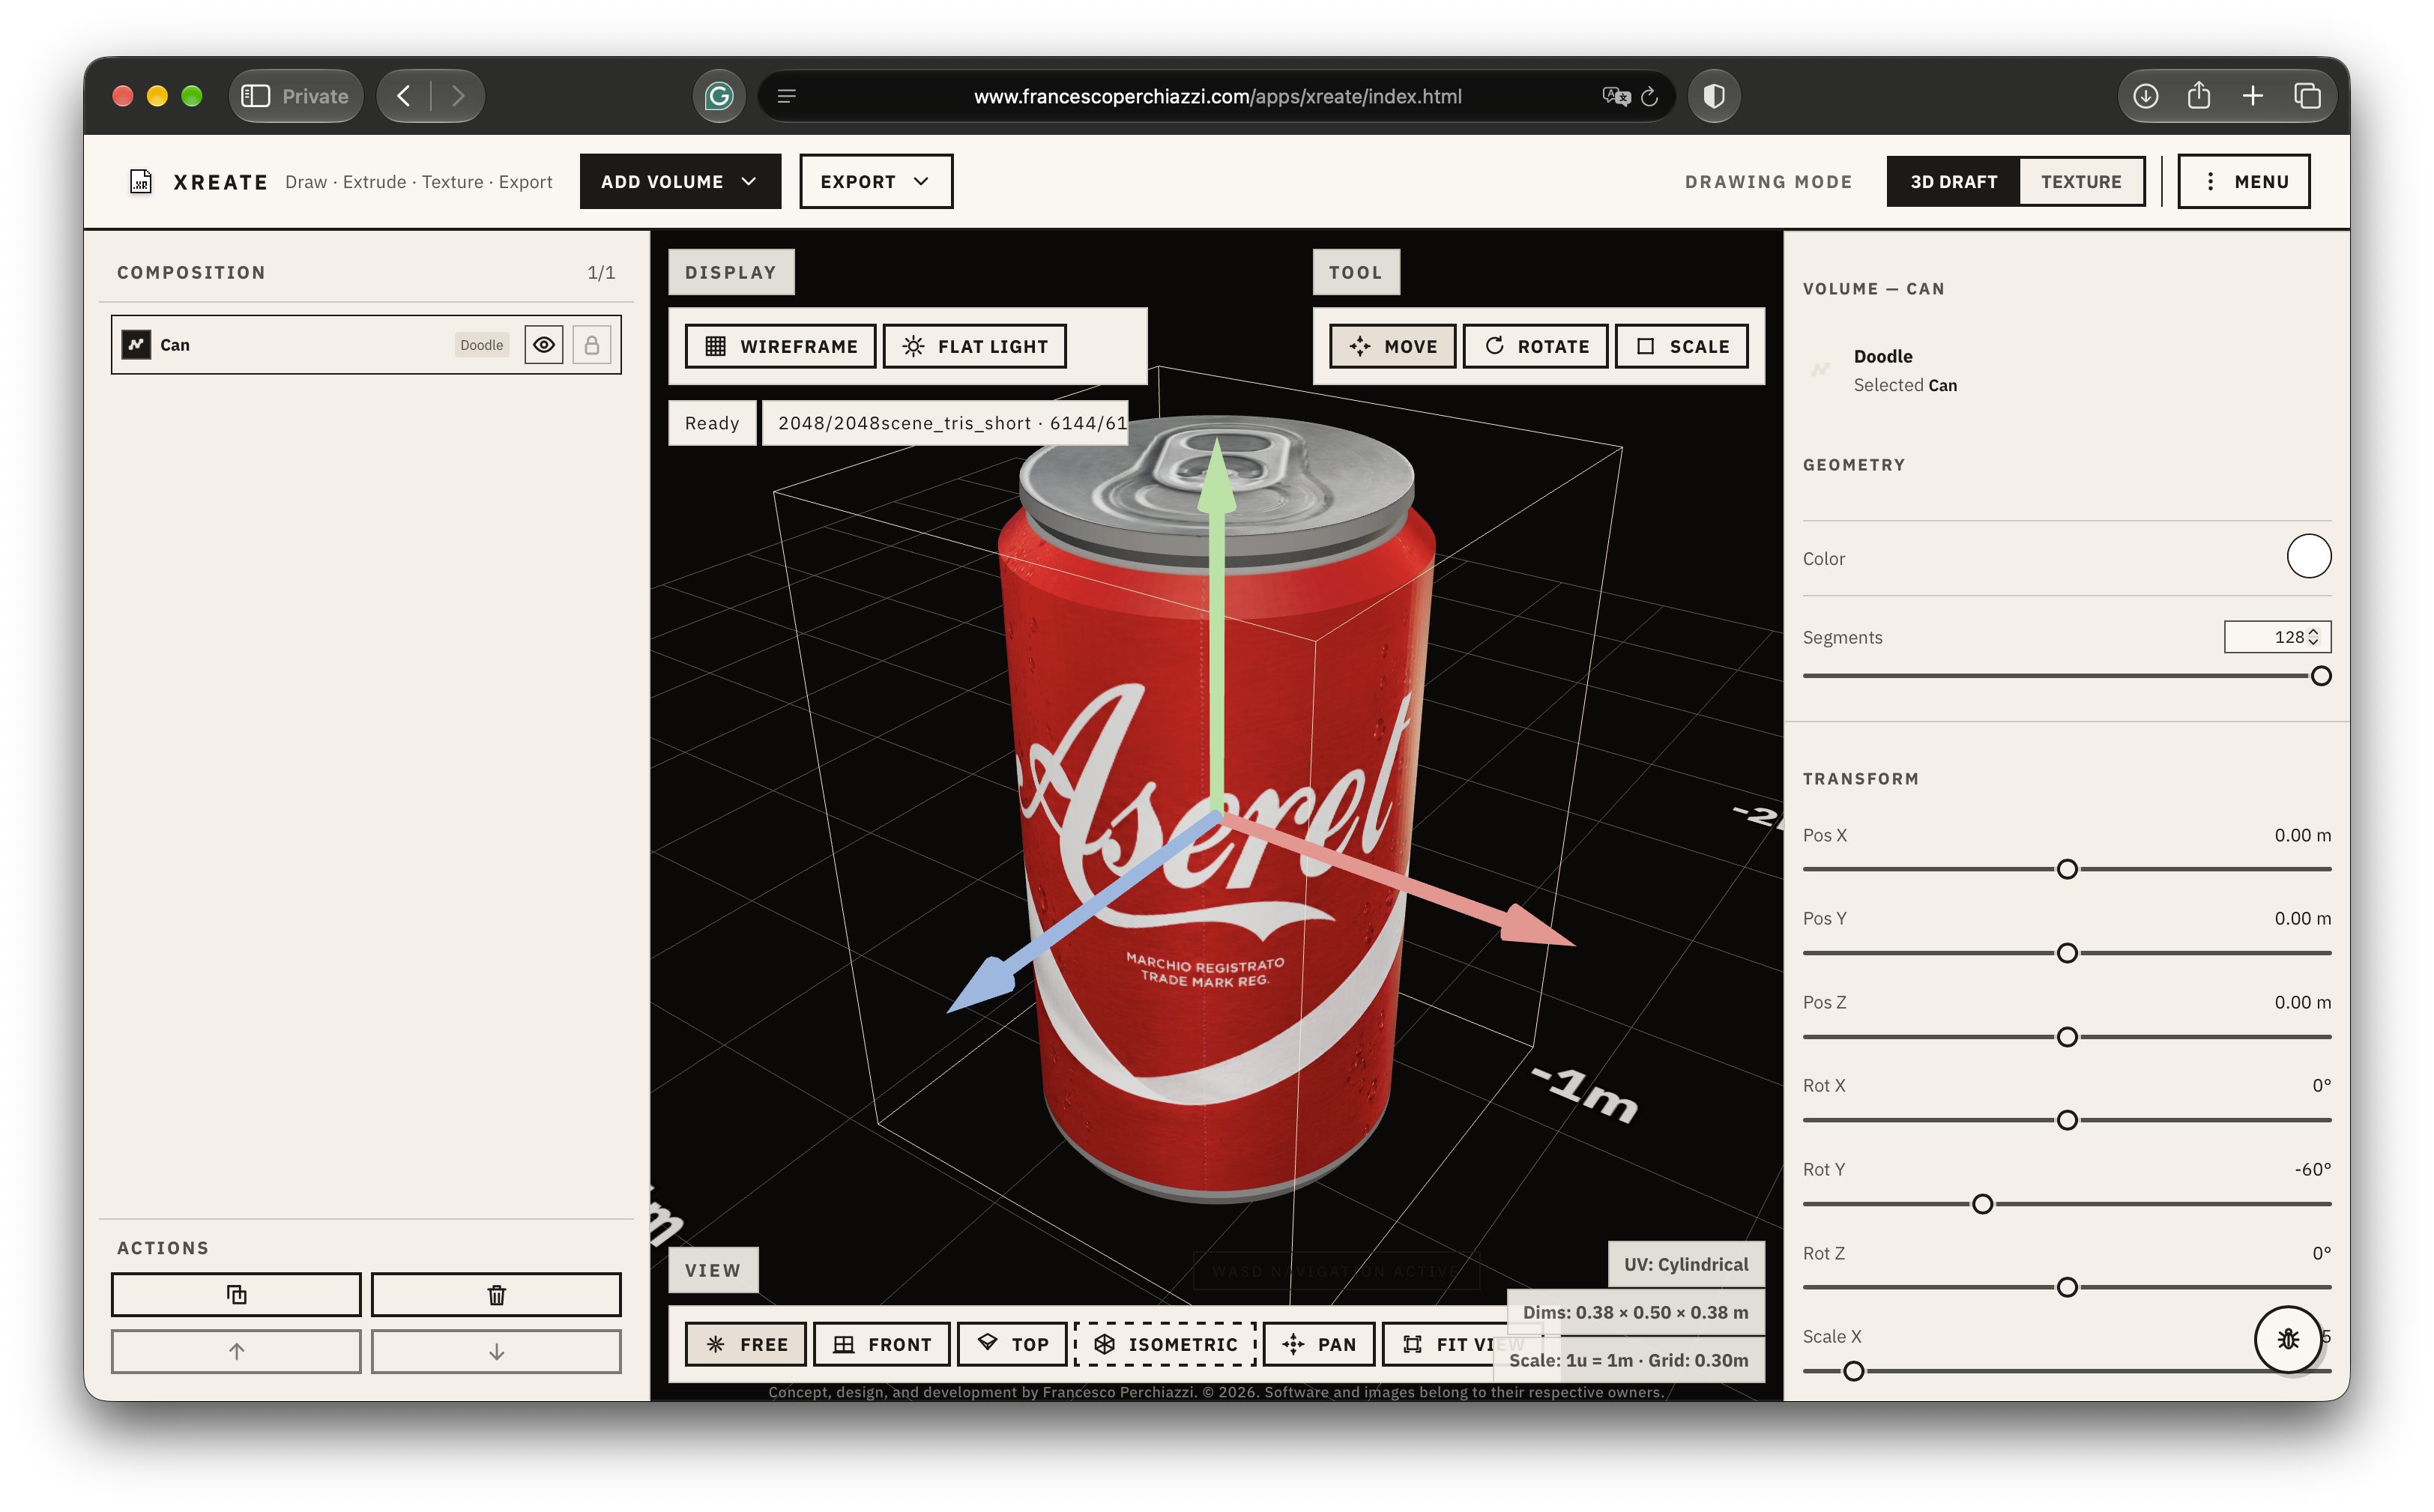Go back with the browser back arrow

coord(404,96)
